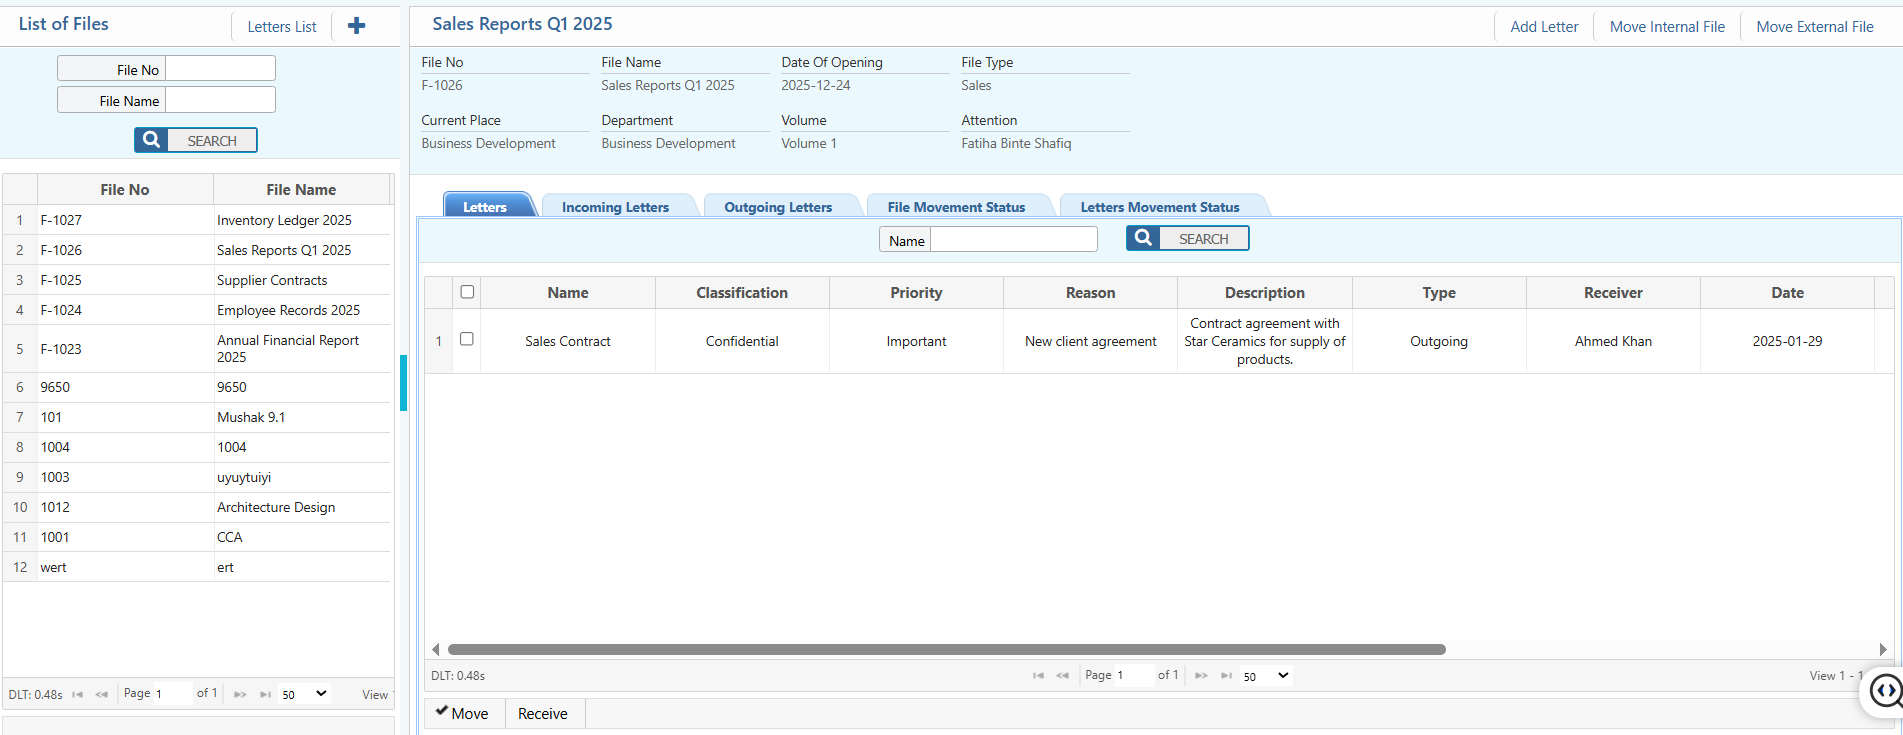The height and width of the screenshot is (735, 1903).
Task: Select the Supplier Contracts file row
Action: point(272,280)
